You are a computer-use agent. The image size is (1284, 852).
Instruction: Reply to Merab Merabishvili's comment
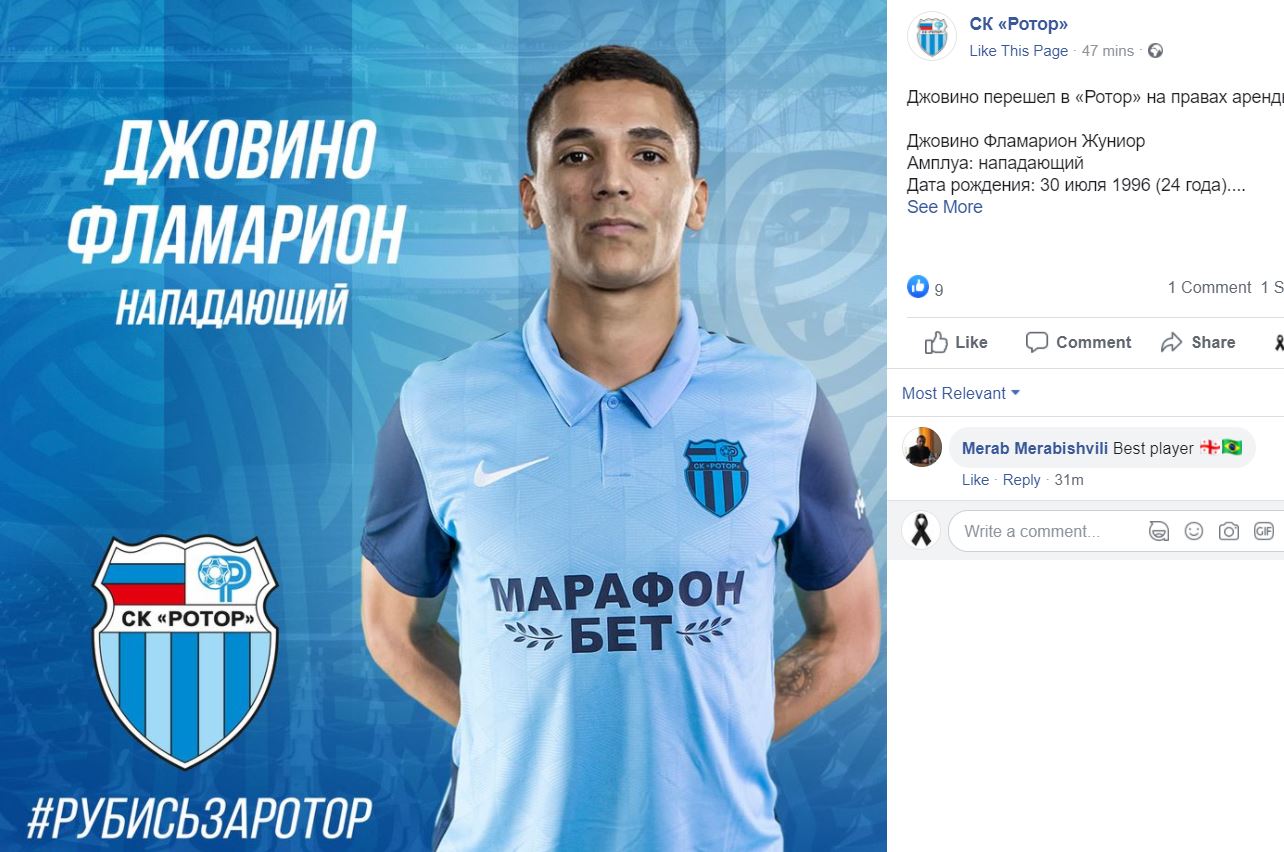(1021, 480)
